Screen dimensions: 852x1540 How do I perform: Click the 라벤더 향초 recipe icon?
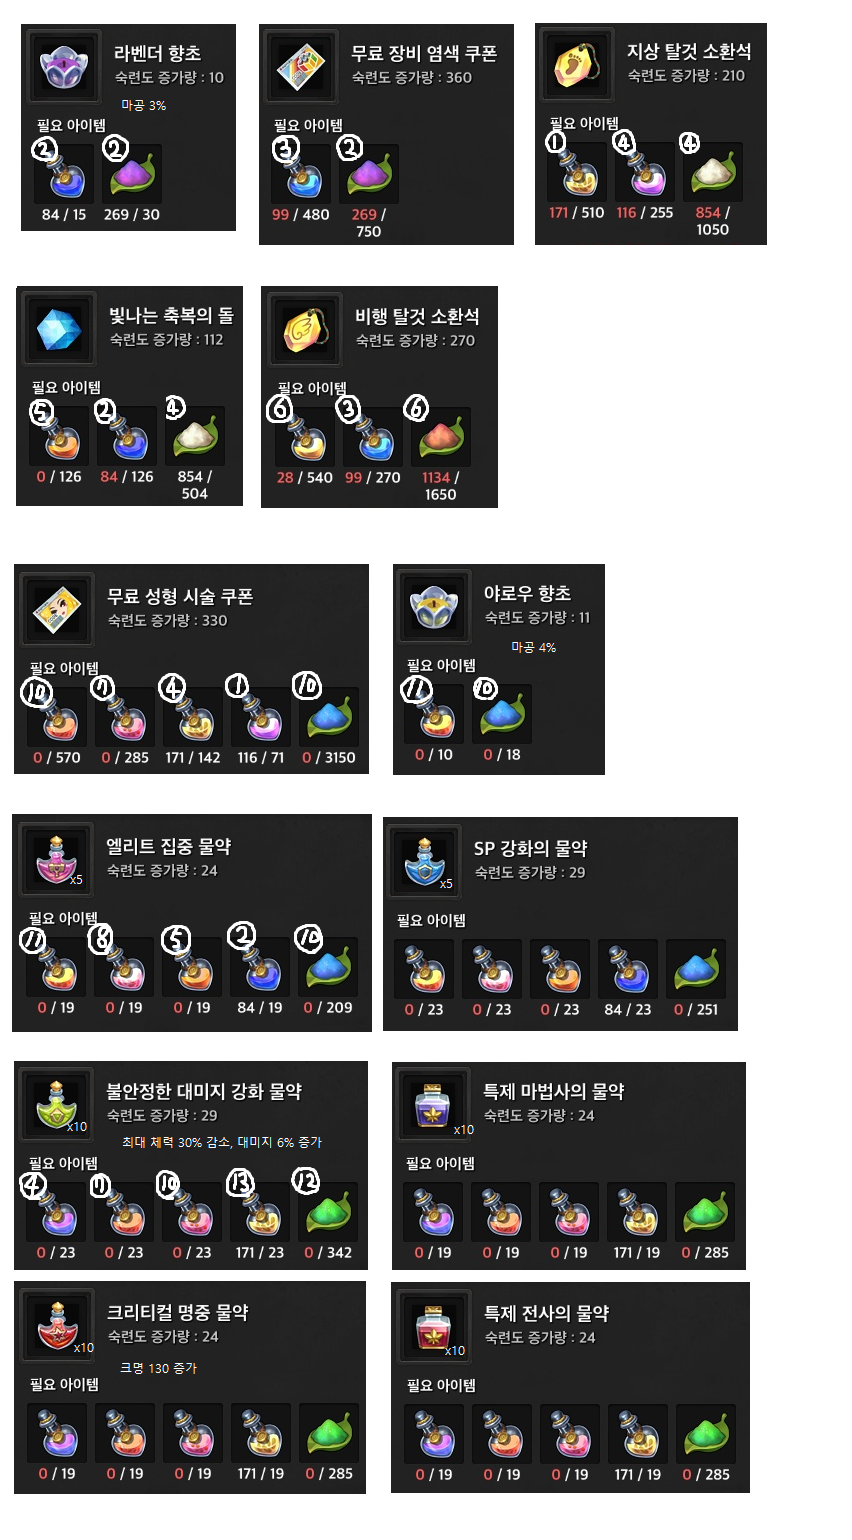(65, 66)
